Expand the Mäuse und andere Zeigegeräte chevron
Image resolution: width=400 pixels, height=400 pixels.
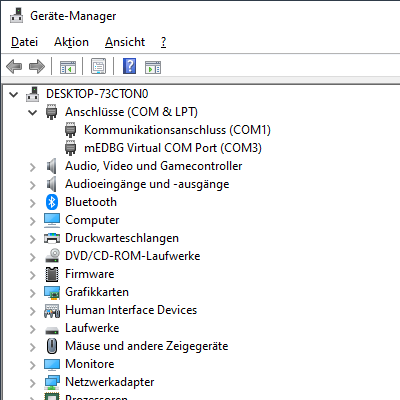click(x=33, y=347)
